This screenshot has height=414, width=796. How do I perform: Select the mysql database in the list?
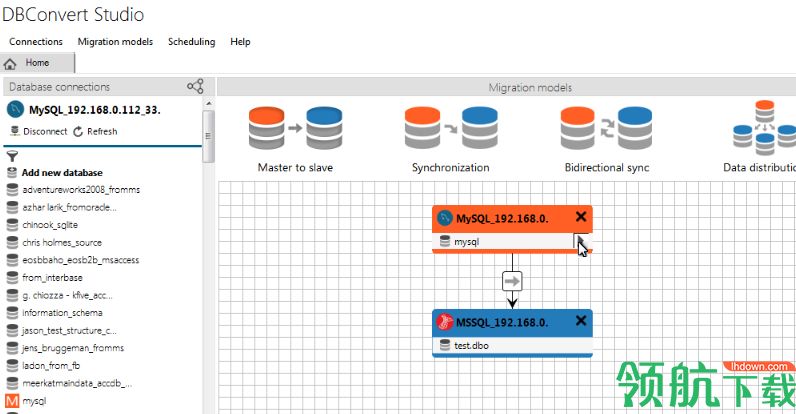[34, 401]
